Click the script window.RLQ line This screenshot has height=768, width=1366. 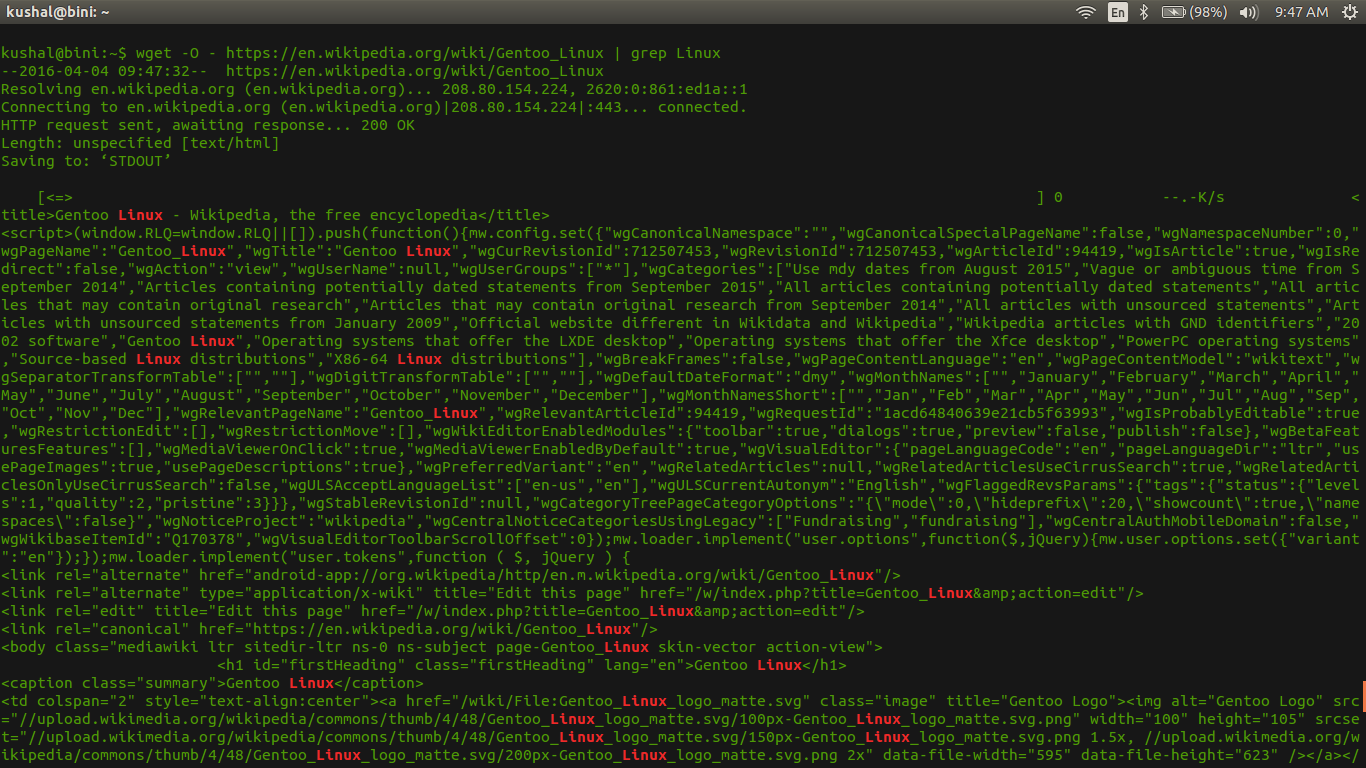[x=680, y=233]
